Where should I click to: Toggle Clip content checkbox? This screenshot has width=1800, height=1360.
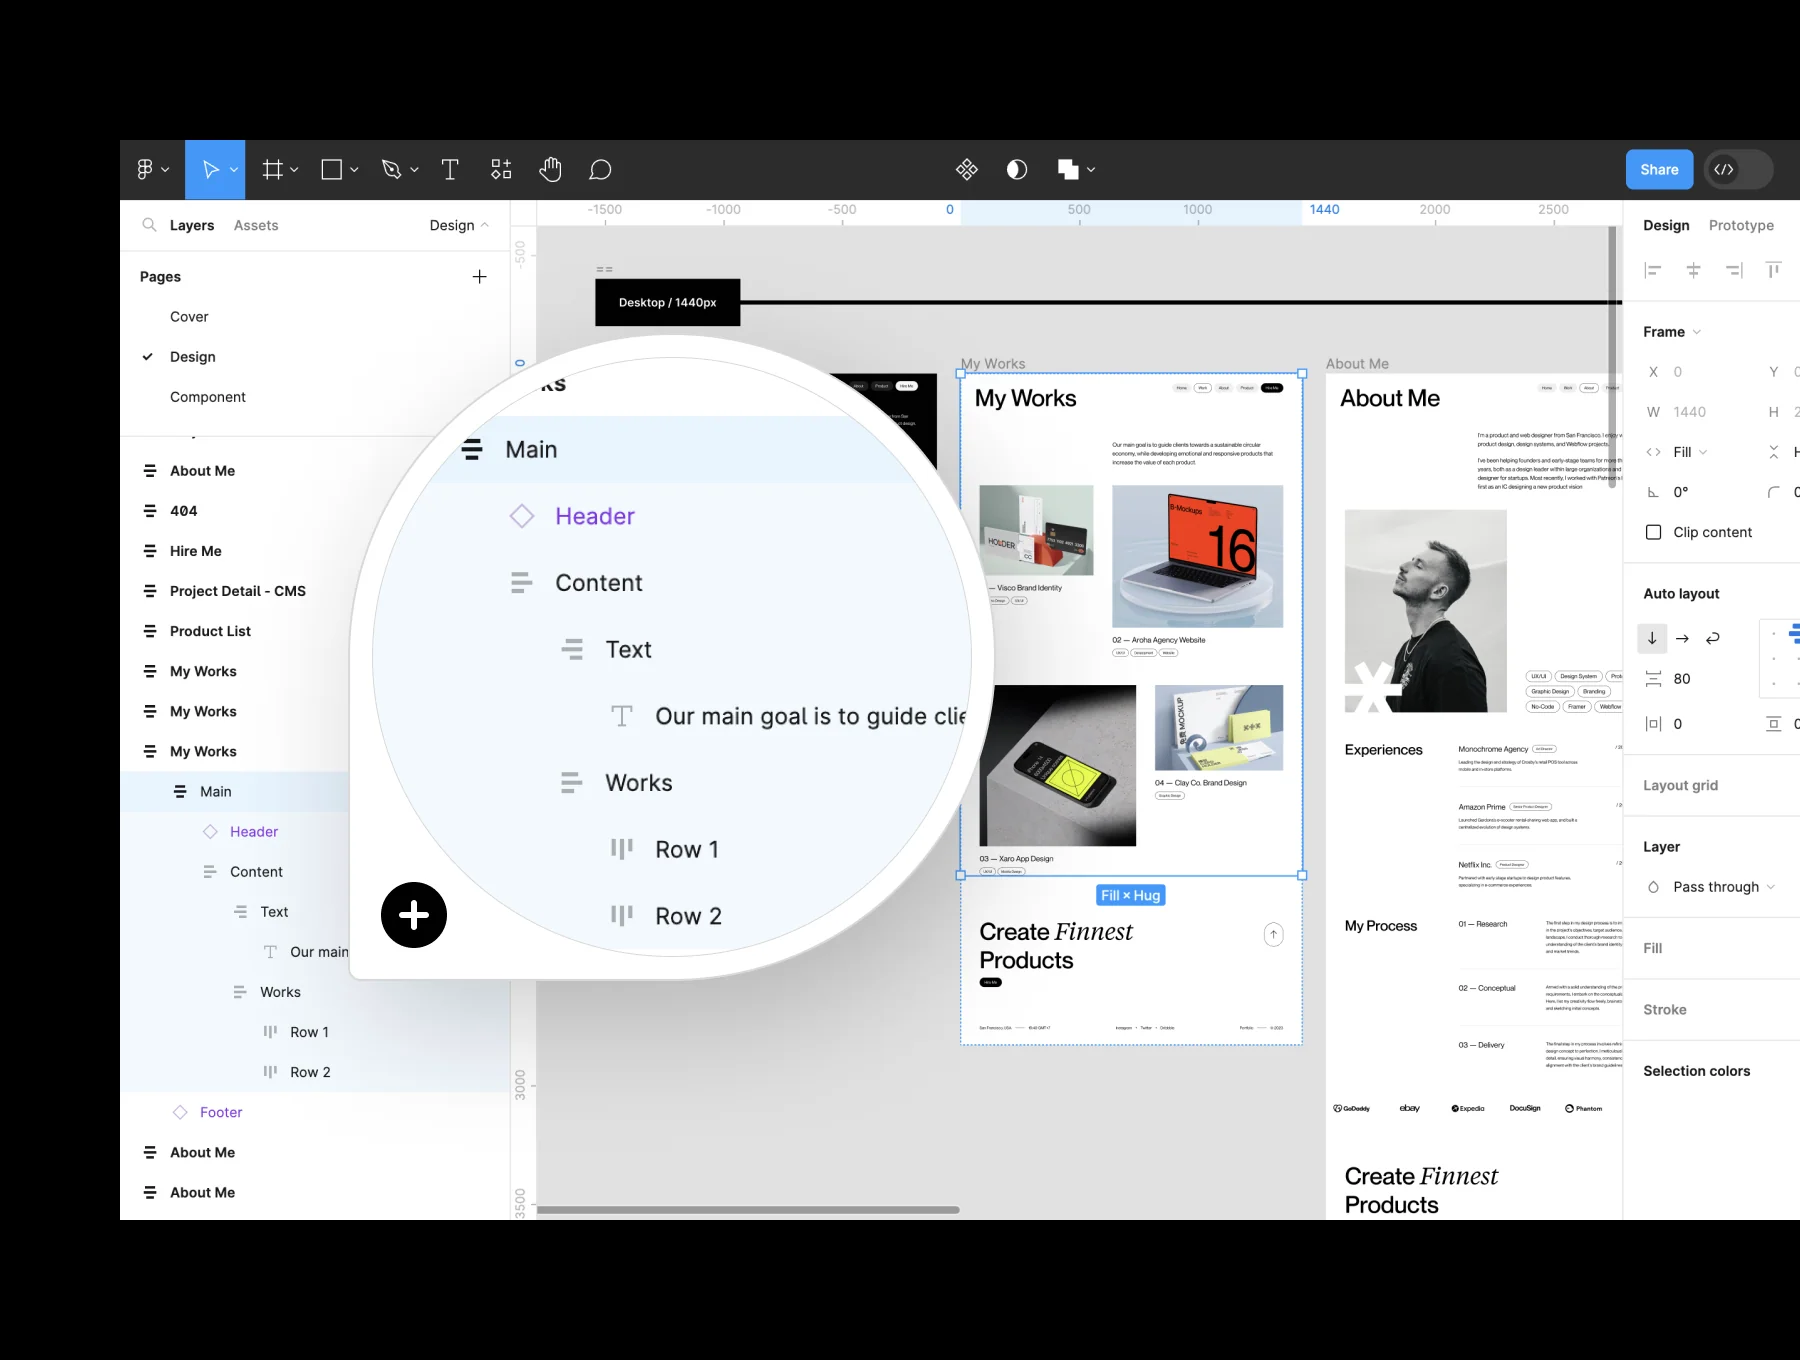(x=1654, y=532)
